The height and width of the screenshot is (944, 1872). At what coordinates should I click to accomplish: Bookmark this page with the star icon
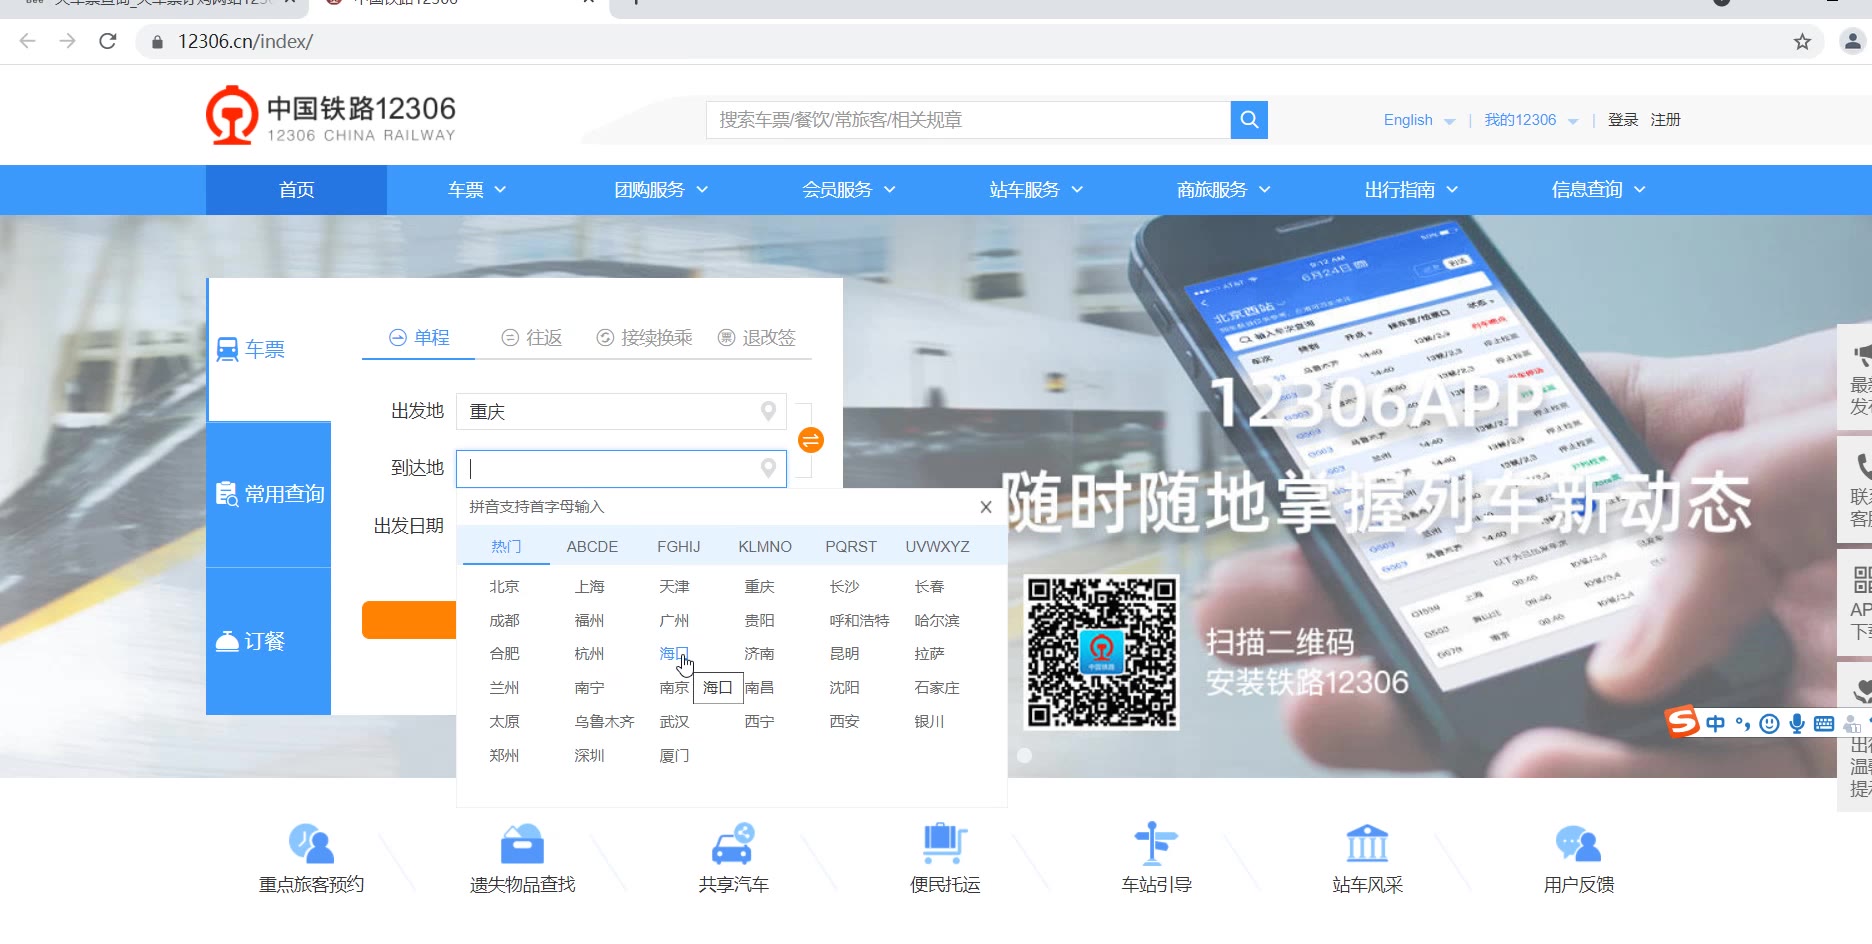1802,42
